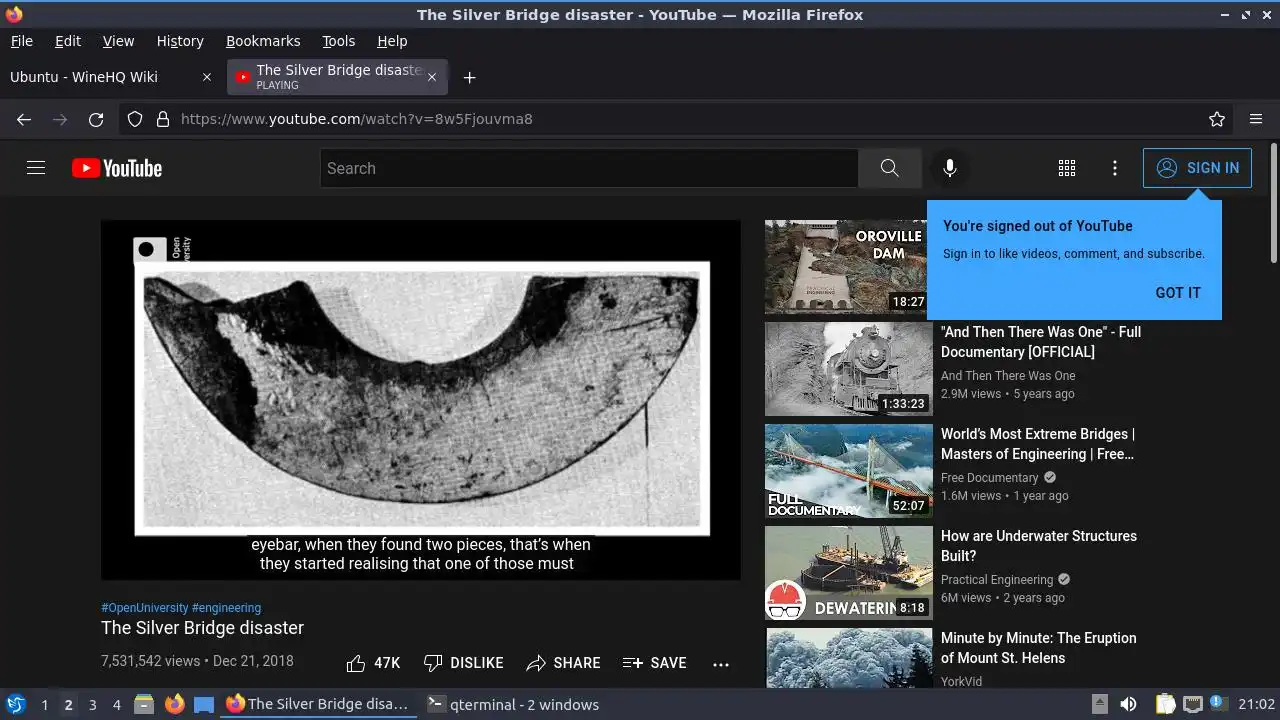Open How are Underwater Structures Built video
Image resolution: width=1280 pixels, height=720 pixels.
[x=1039, y=546]
